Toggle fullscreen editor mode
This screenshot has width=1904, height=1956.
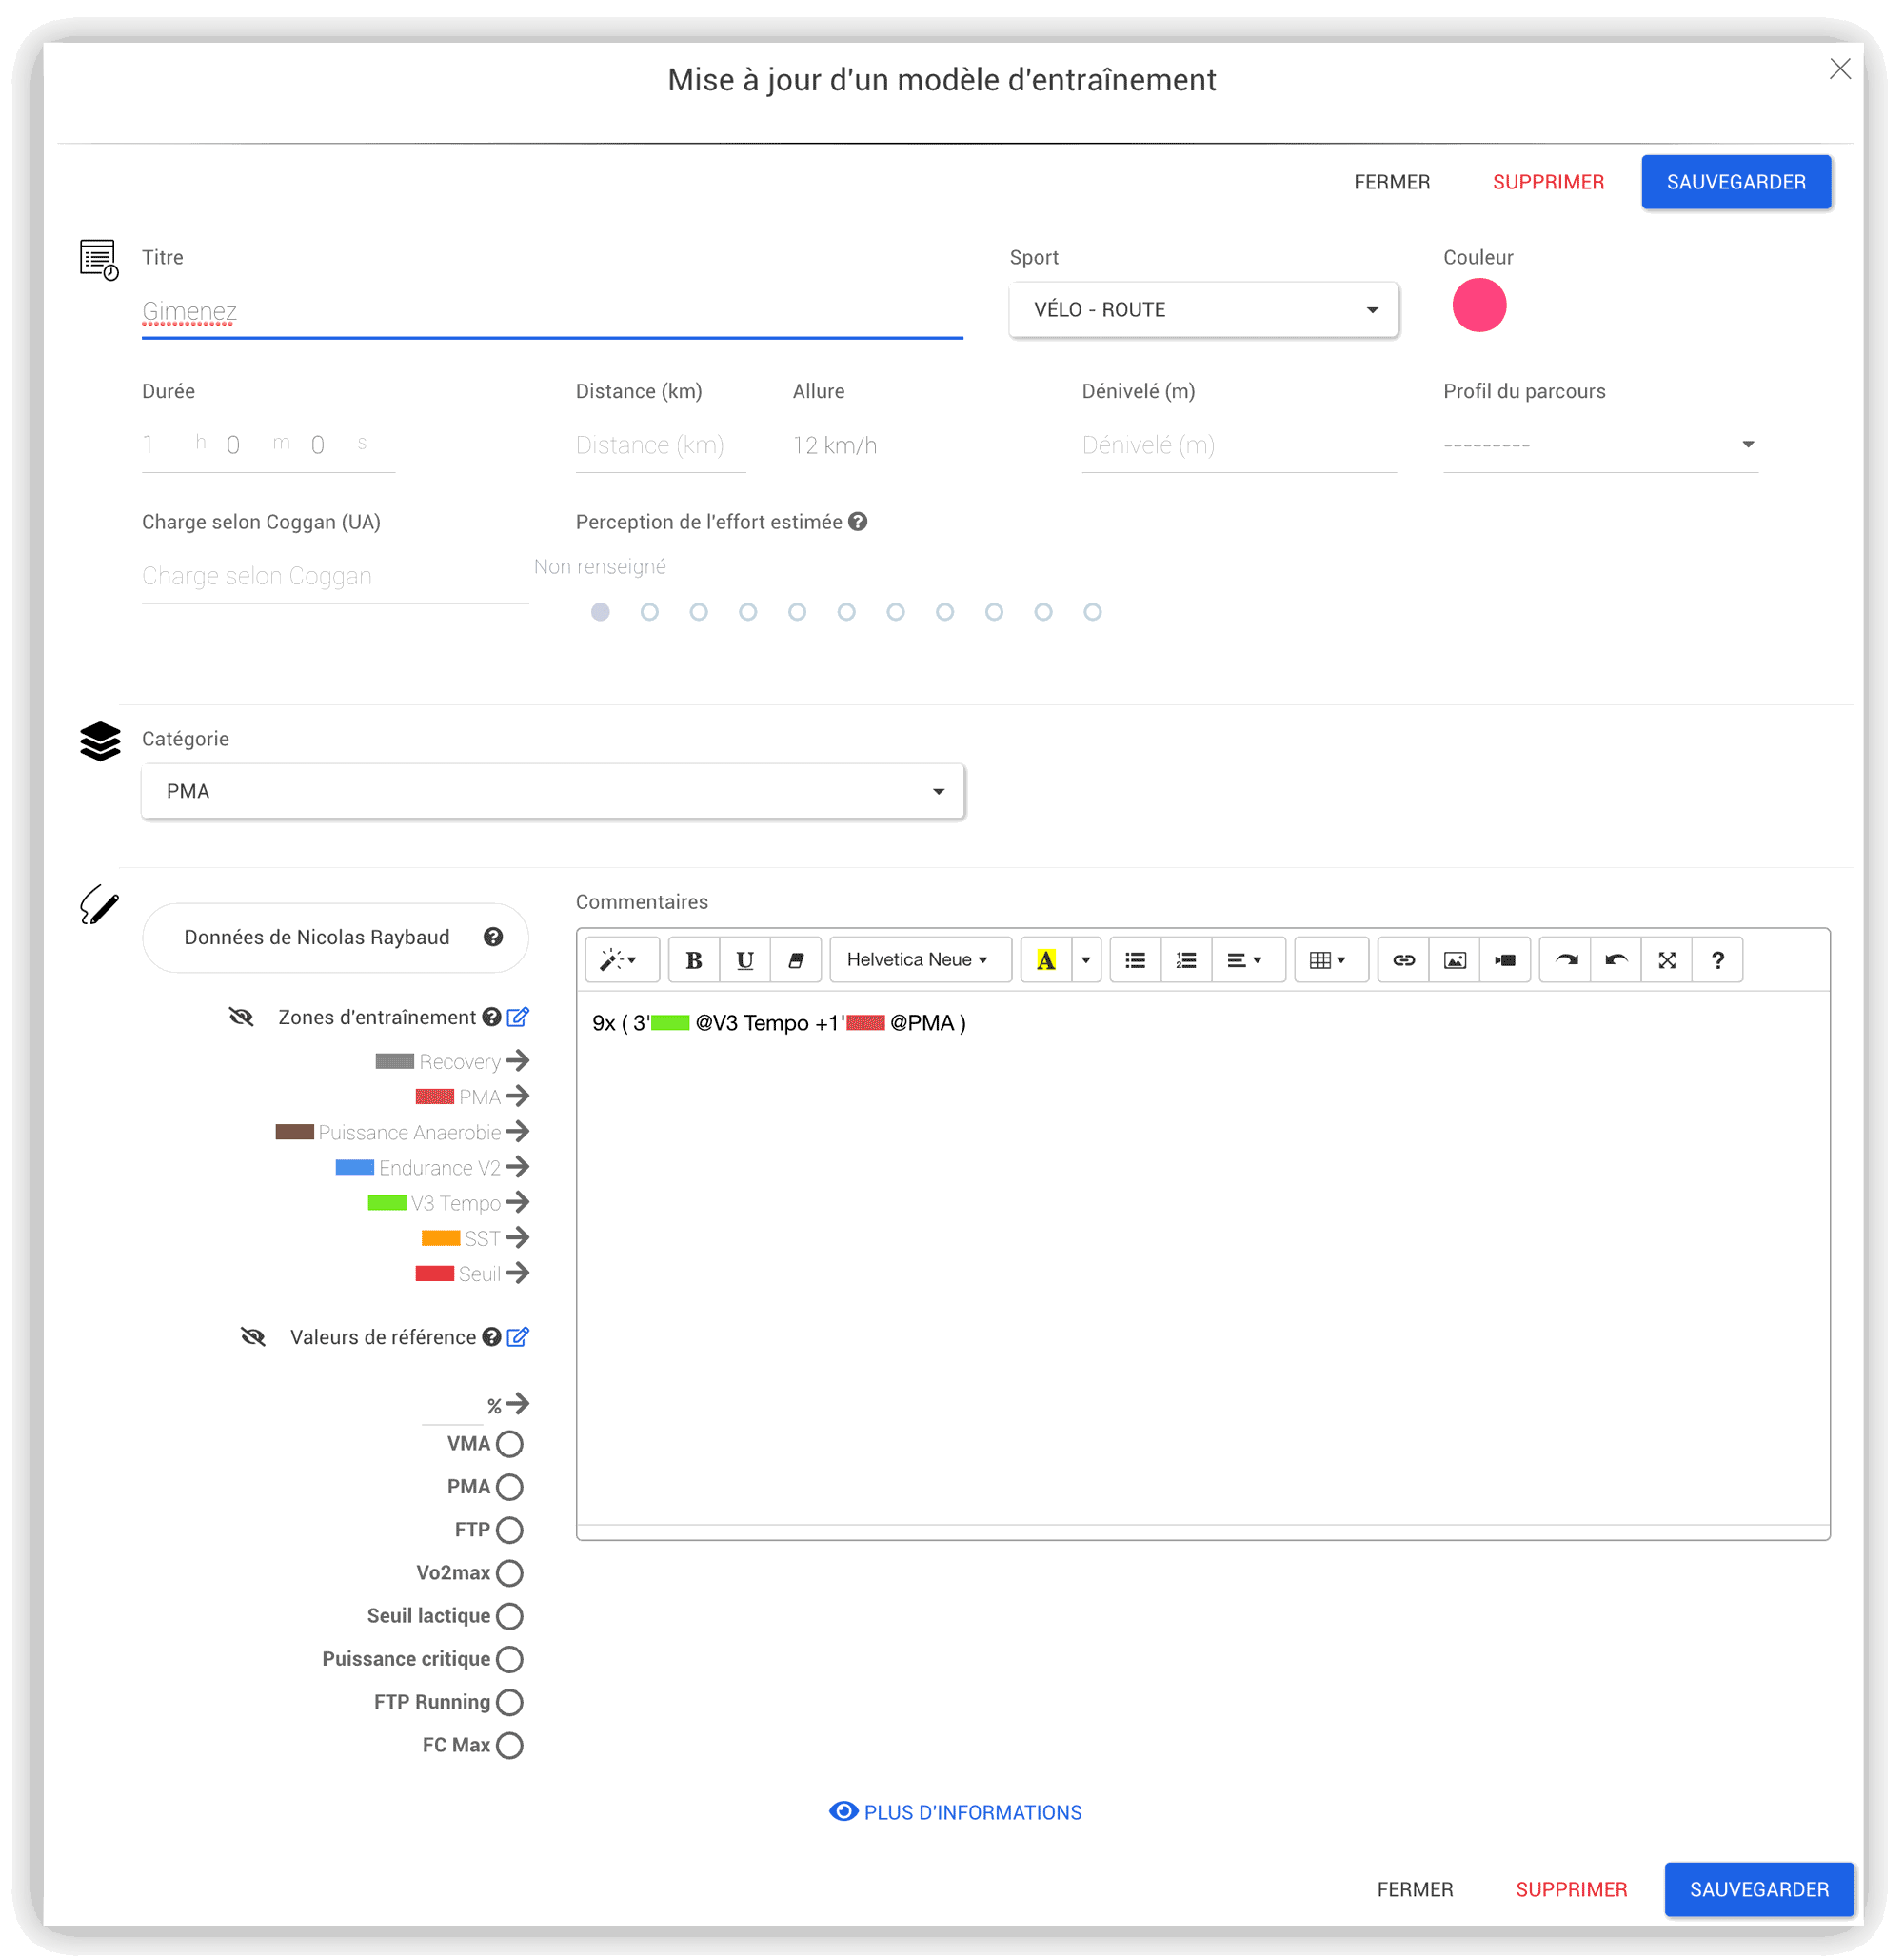pos(1666,960)
